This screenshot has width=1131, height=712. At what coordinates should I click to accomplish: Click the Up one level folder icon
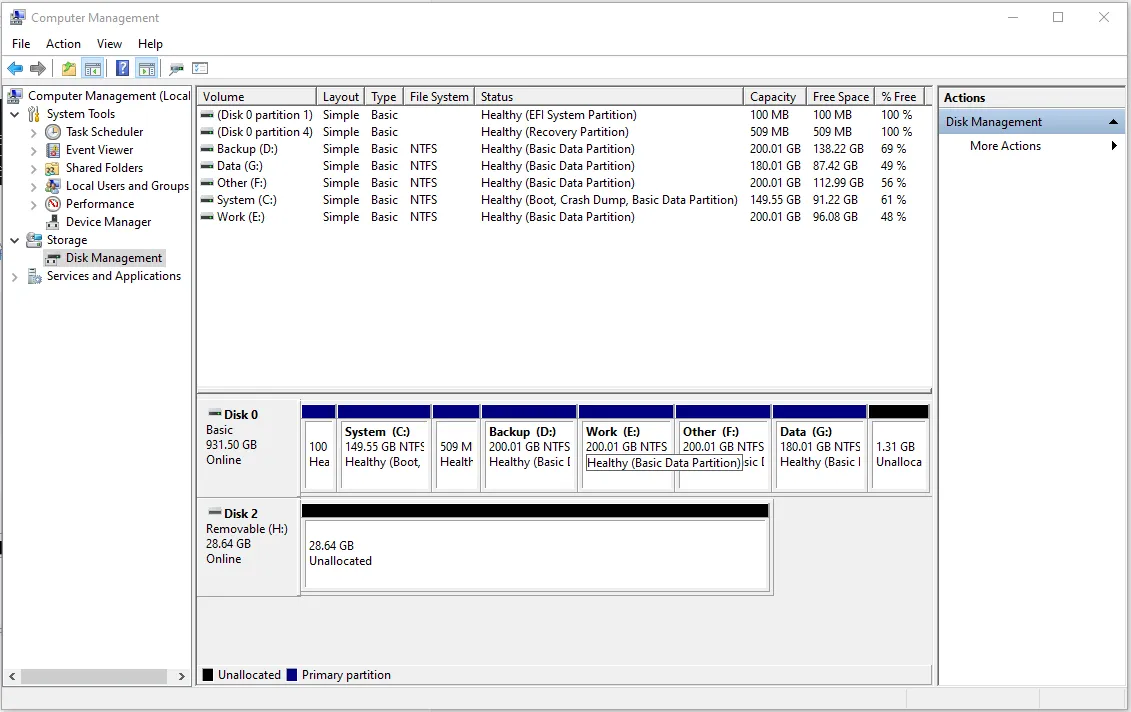pos(69,69)
